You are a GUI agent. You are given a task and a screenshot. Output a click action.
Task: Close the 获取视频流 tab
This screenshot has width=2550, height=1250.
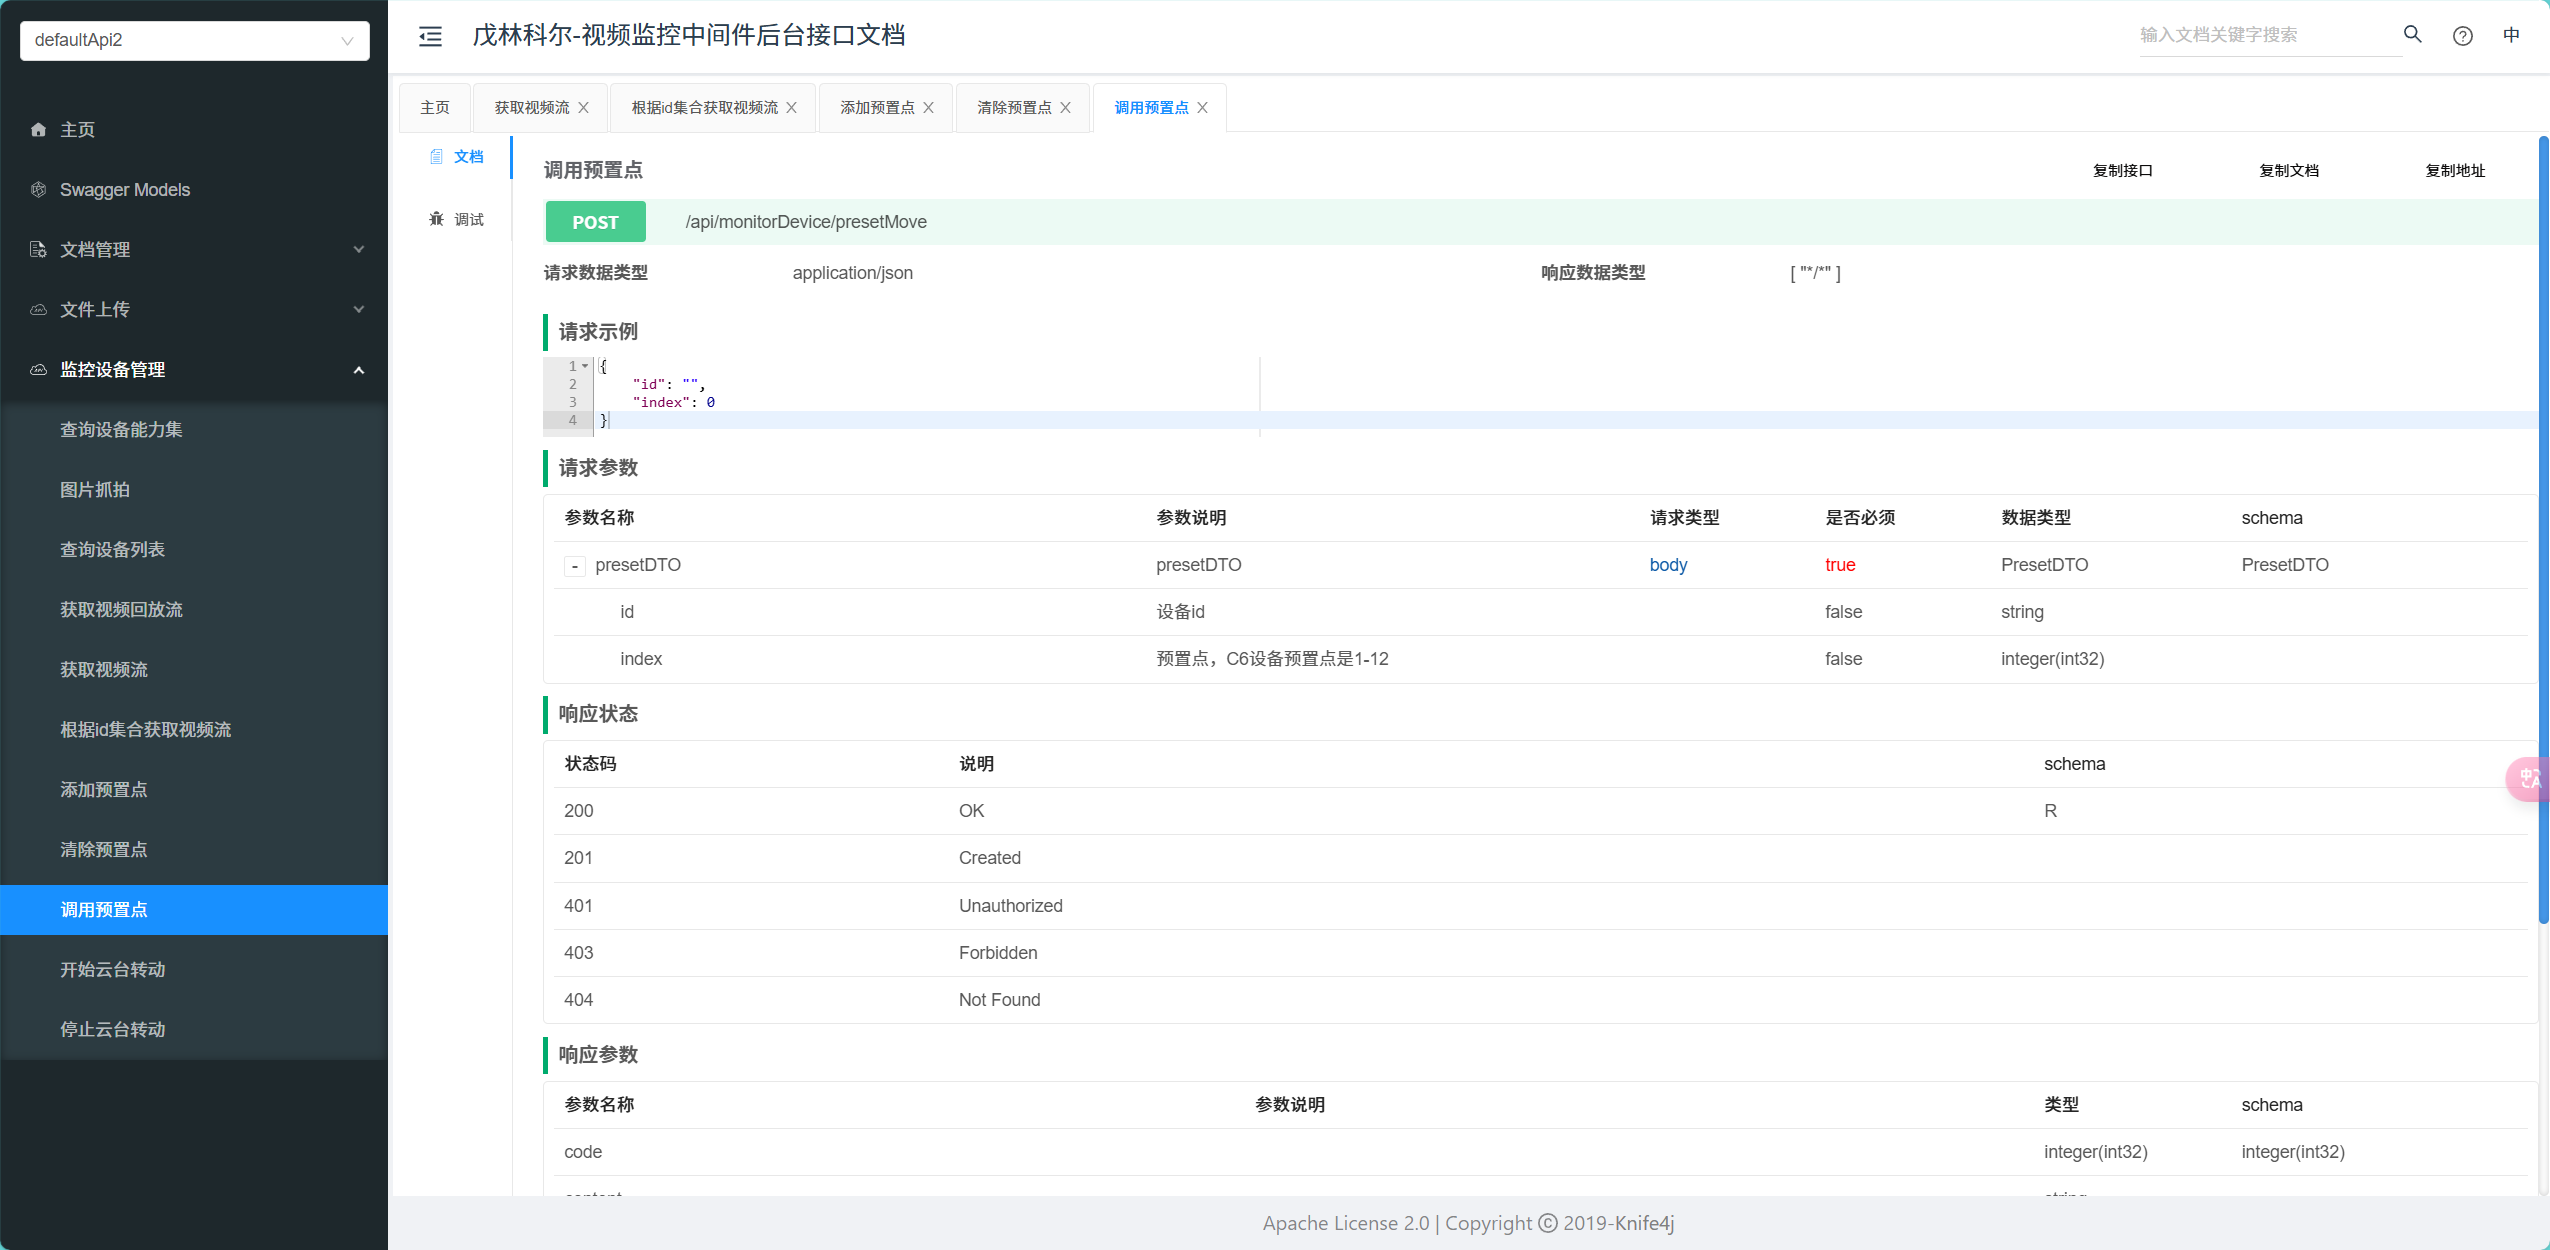pos(584,108)
